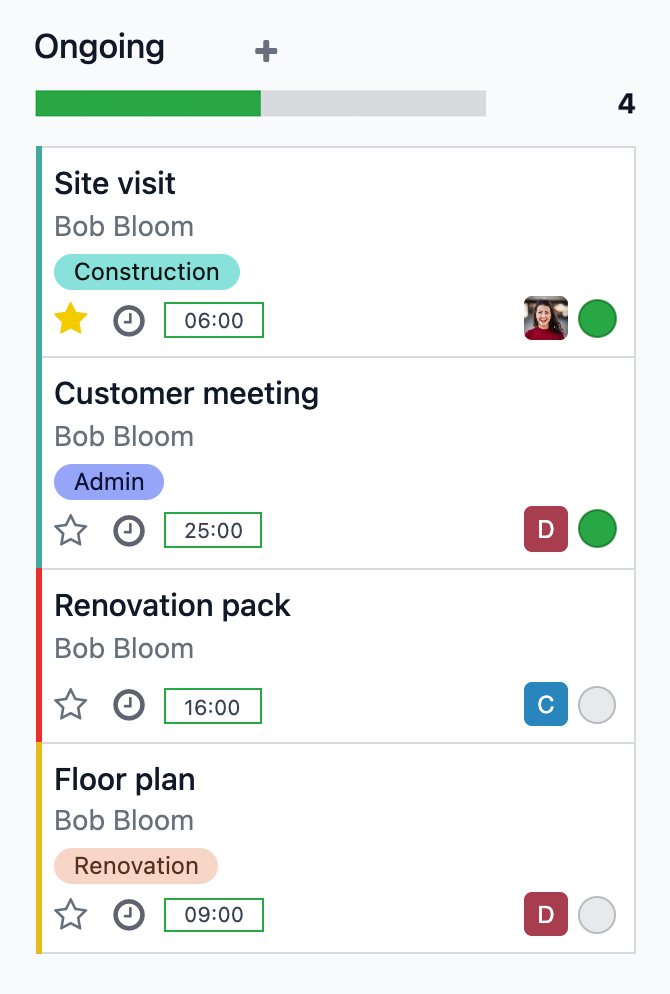Open green status dropdown on Customer meeting

[x=597, y=529]
